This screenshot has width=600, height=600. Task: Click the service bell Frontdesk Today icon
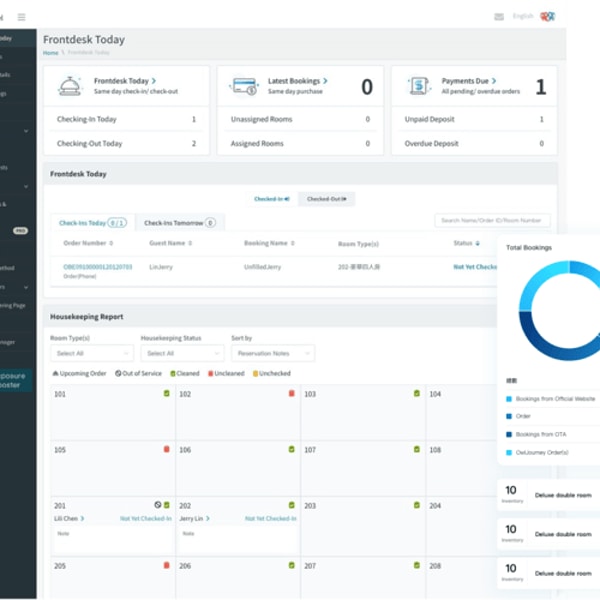(x=70, y=86)
